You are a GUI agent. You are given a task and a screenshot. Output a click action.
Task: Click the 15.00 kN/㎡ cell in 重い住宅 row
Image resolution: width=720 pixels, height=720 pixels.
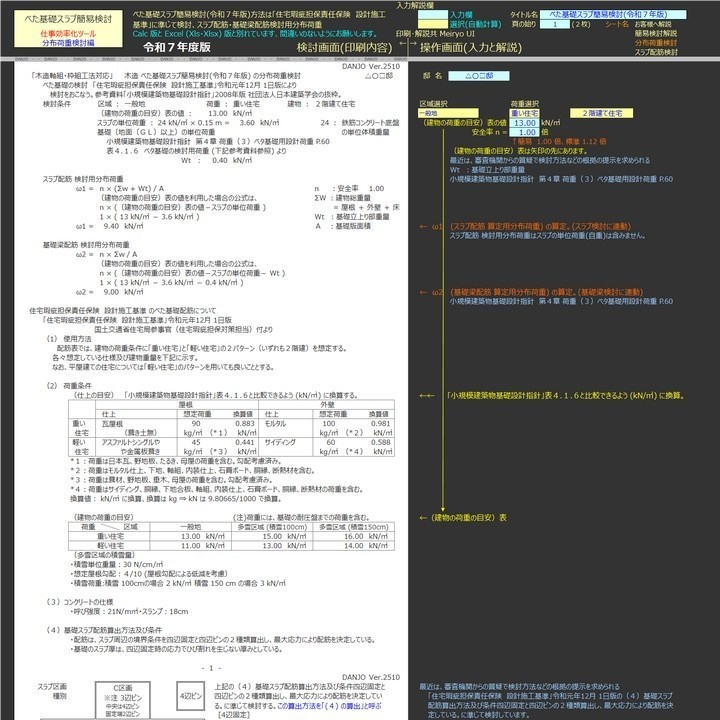(272, 536)
